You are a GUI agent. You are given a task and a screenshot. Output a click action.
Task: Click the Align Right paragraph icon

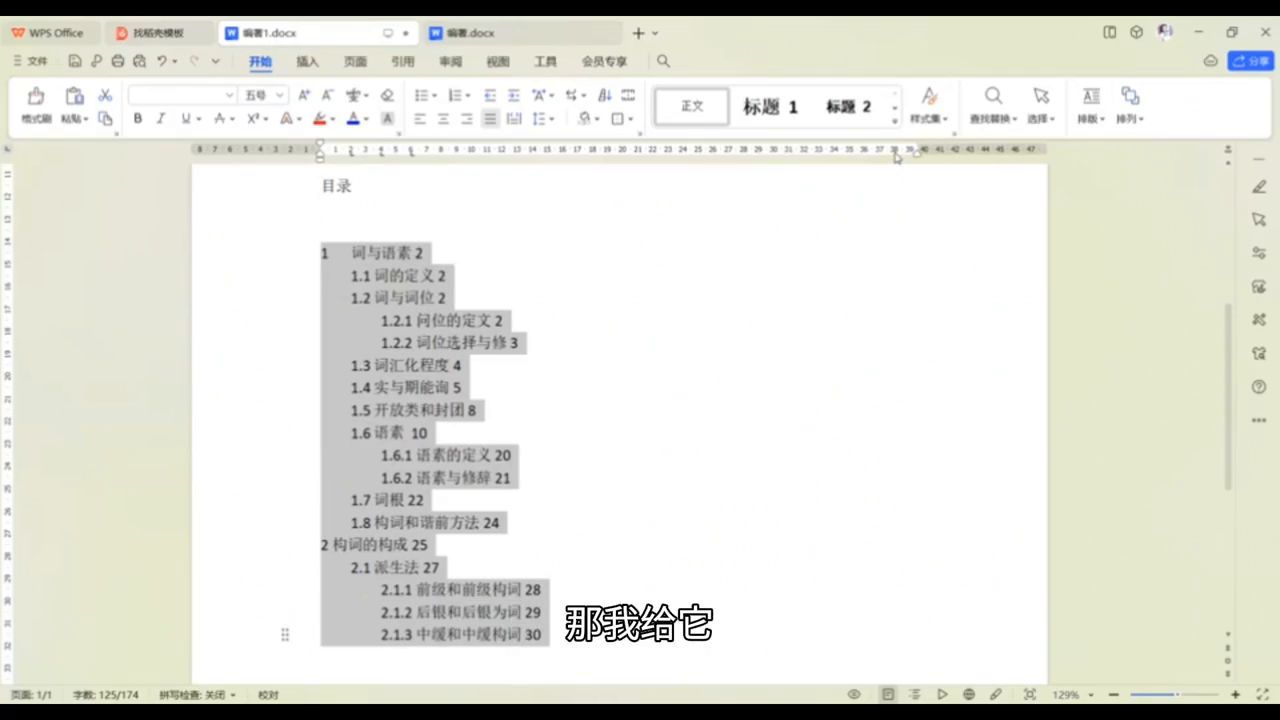[x=466, y=118]
